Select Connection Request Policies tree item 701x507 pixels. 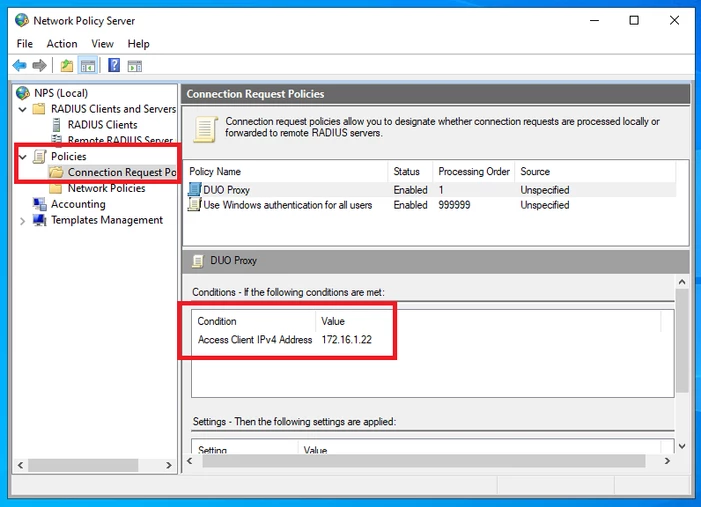122,172
